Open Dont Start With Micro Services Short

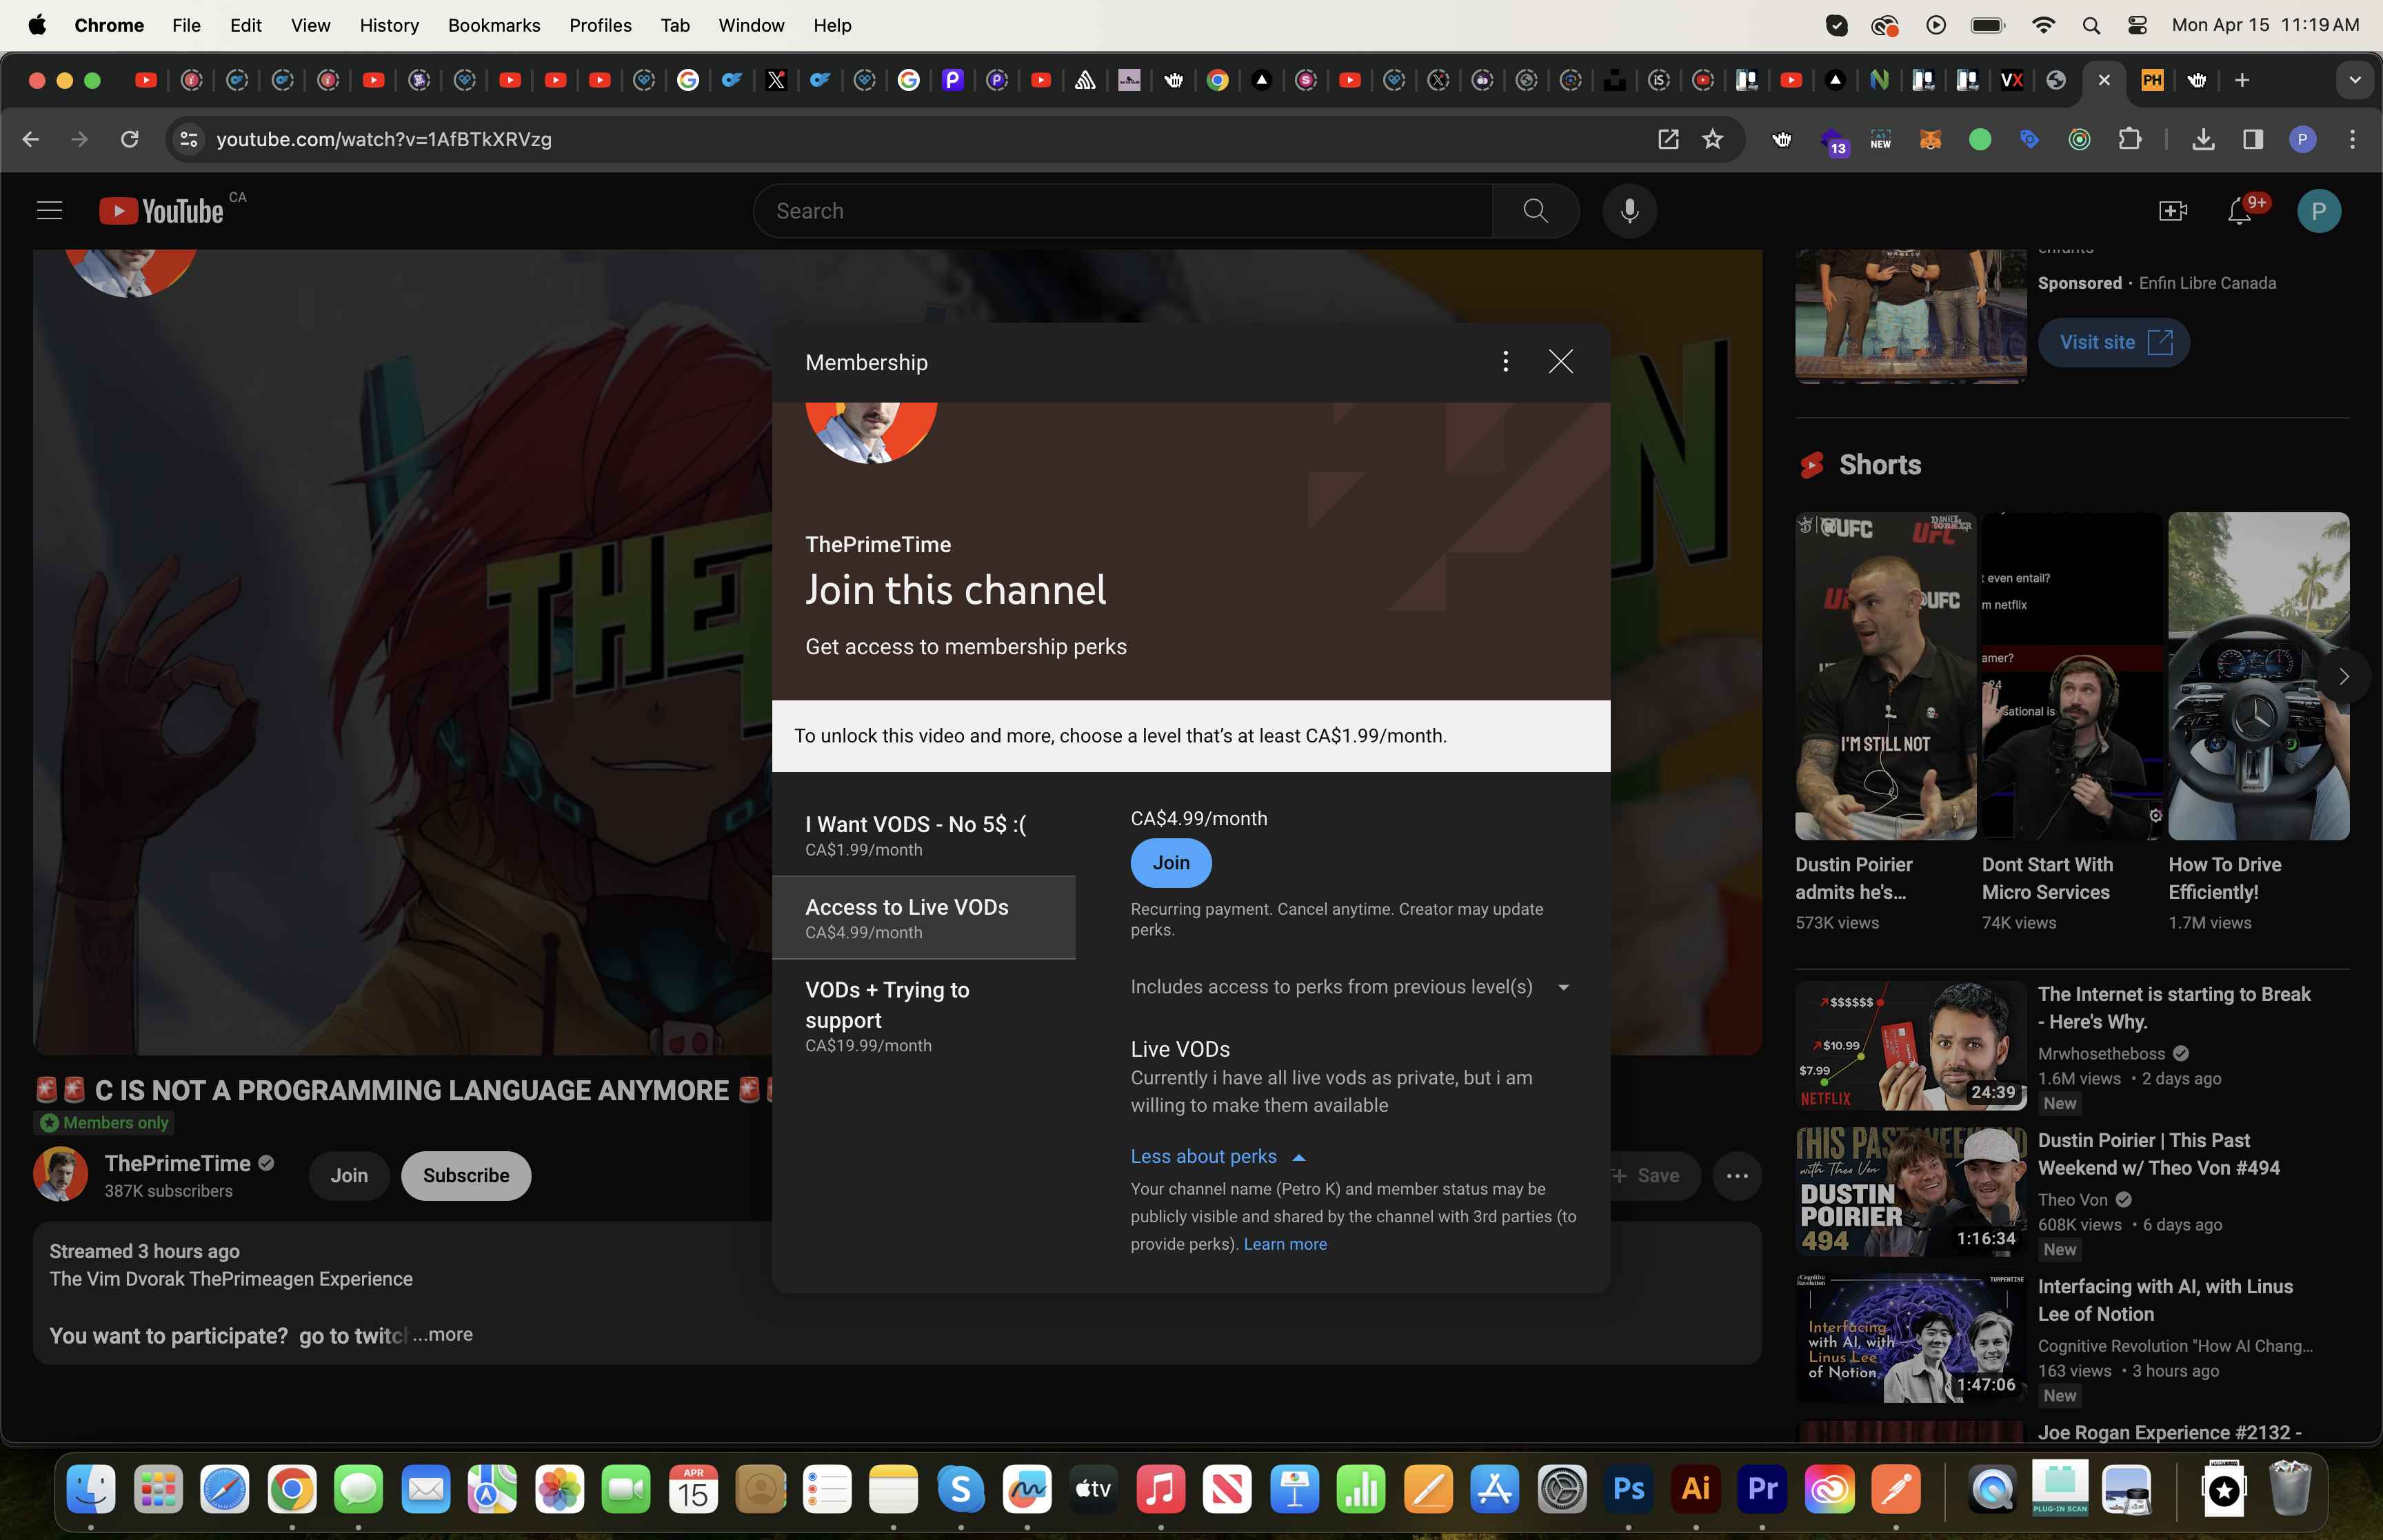pos(2072,677)
